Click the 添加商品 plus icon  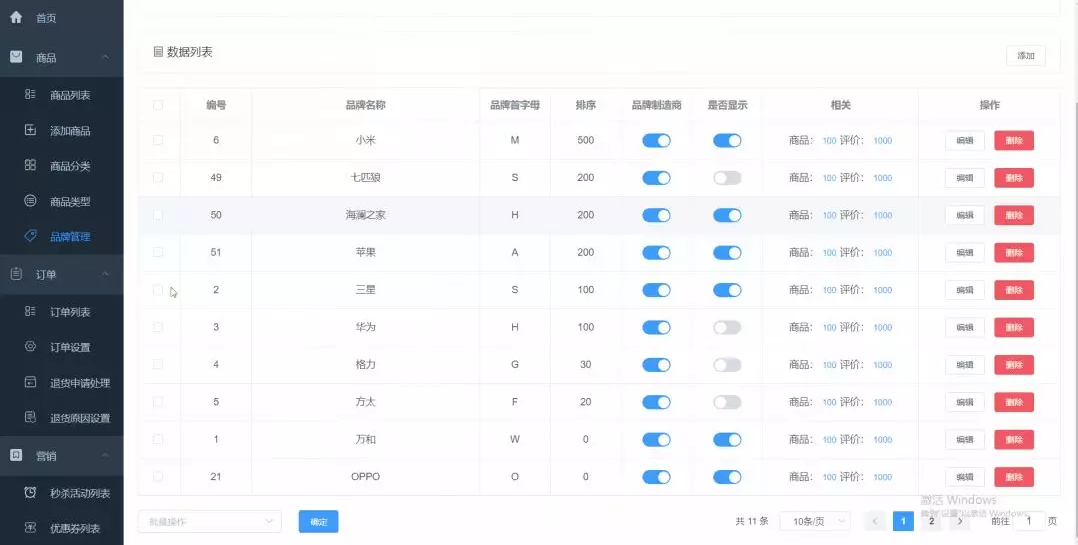[x=30, y=130]
